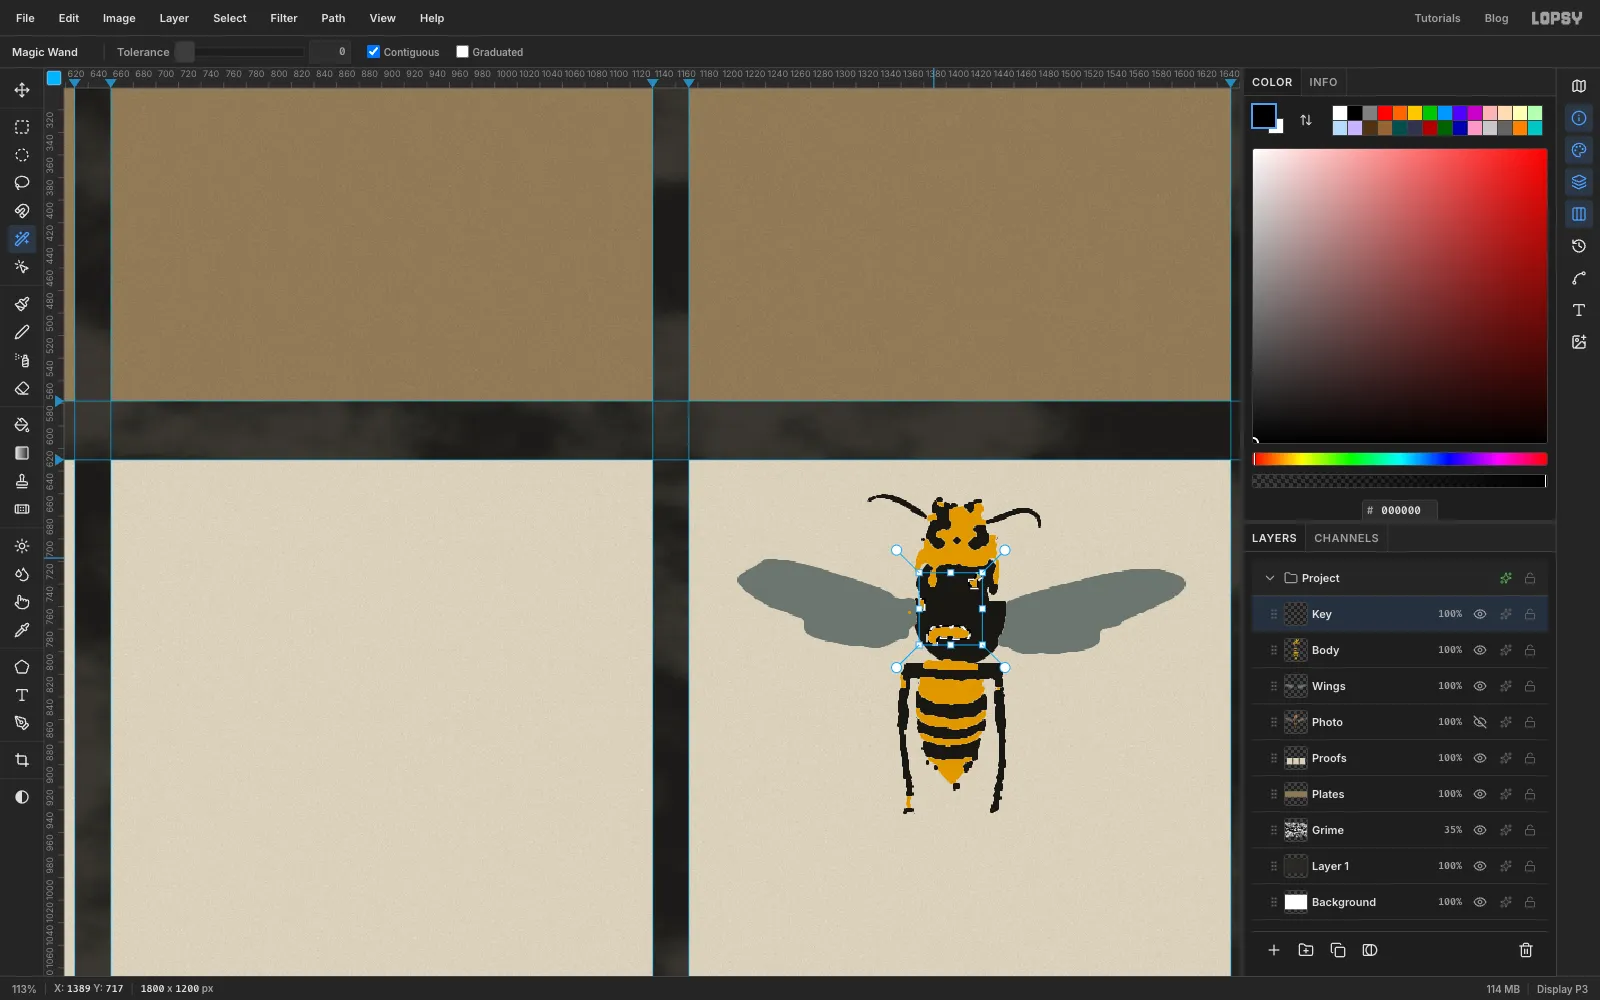Image resolution: width=1600 pixels, height=1000 pixels.
Task: Select the Gradient tool
Action: (22, 453)
